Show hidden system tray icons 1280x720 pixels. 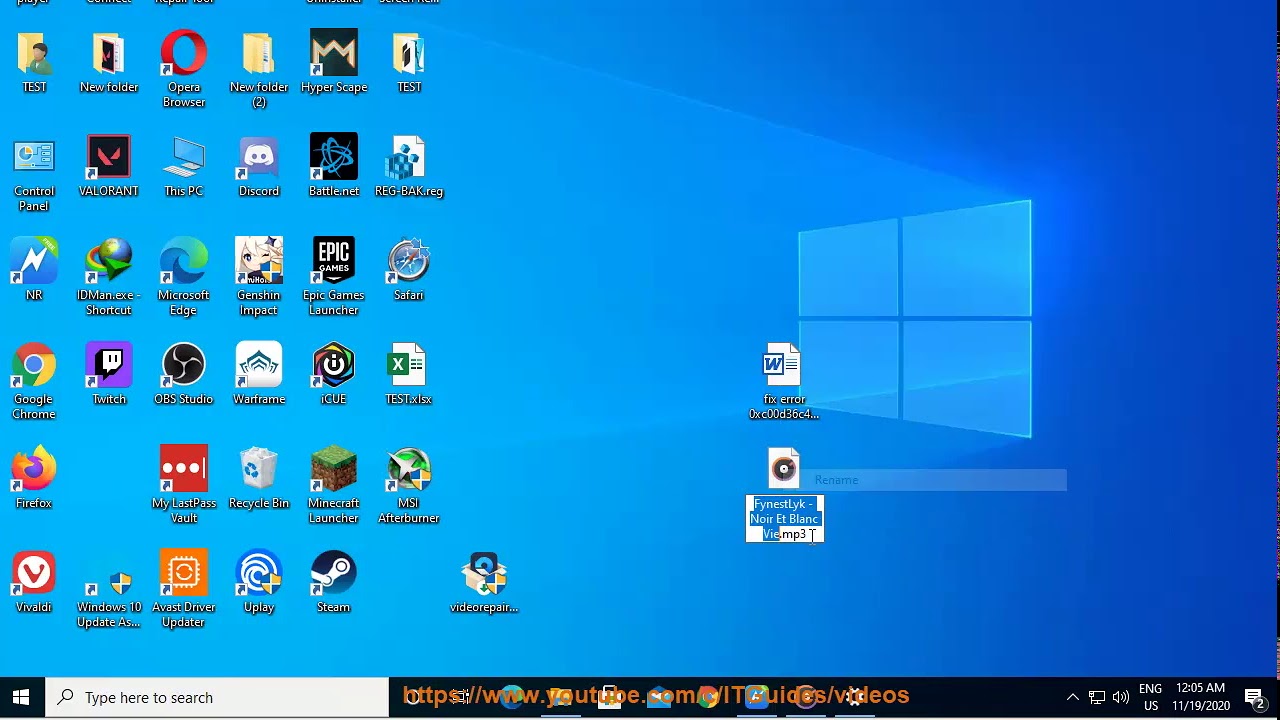[x=1073, y=697]
